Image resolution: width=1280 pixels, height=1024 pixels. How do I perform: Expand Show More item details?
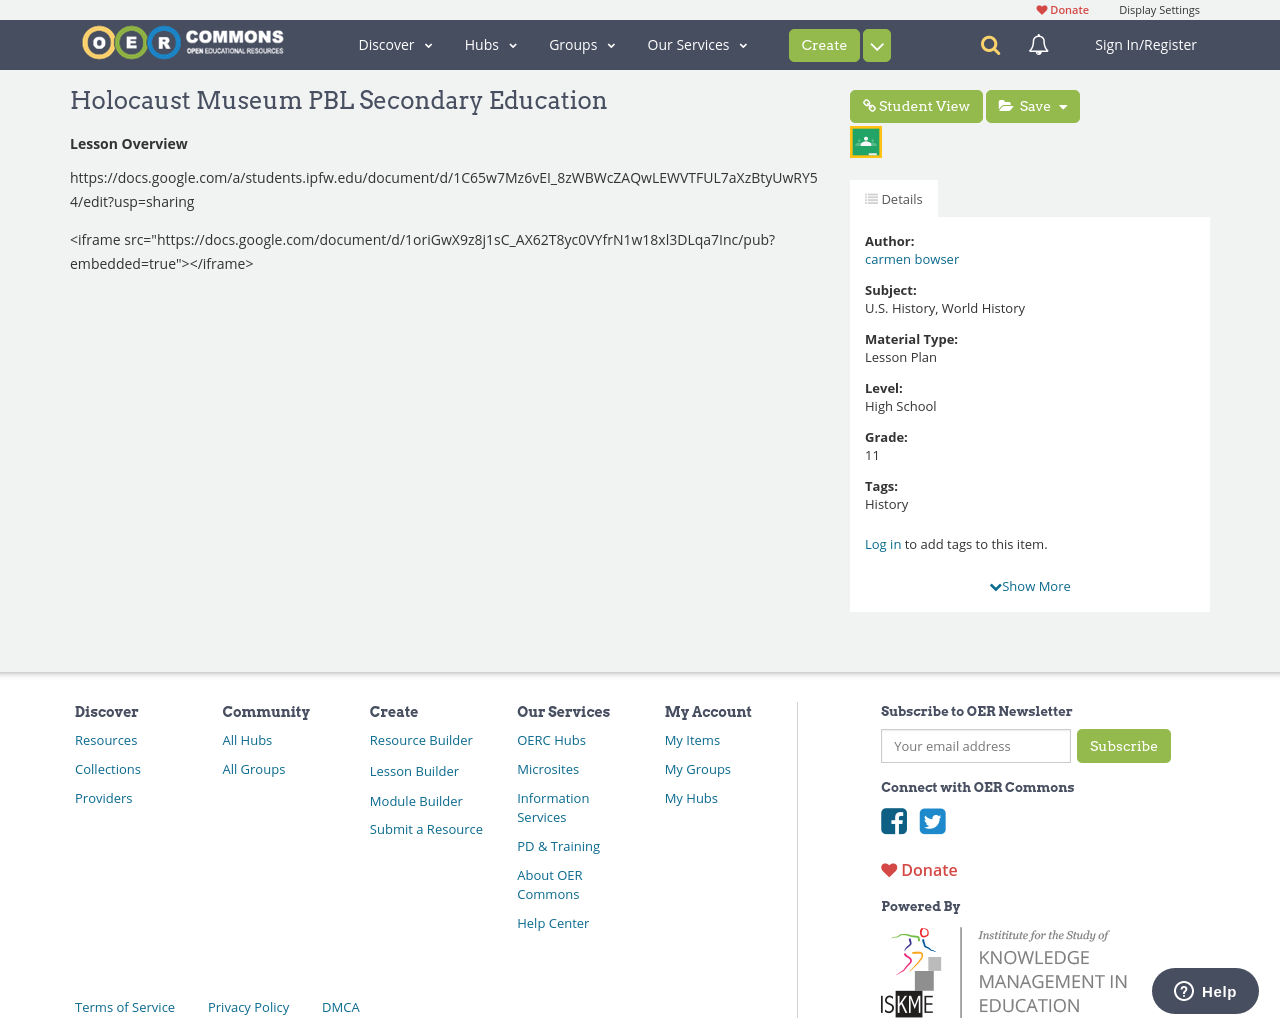click(x=1030, y=586)
